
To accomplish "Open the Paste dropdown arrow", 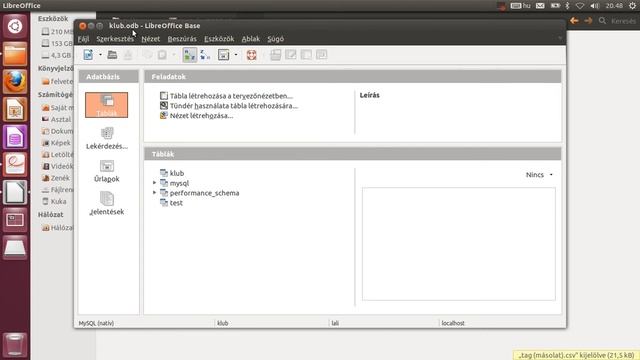I will tap(174, 55).
